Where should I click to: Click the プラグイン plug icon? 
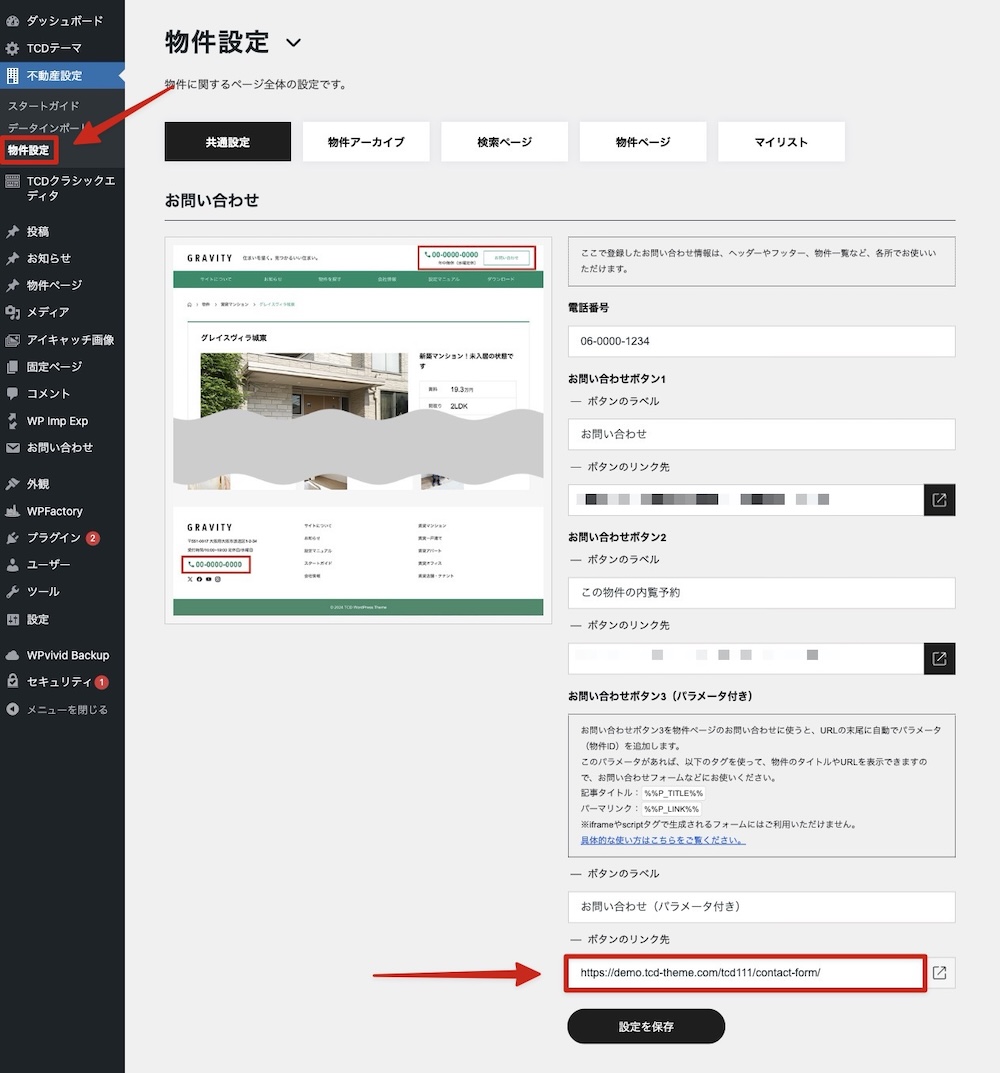coord(12,538)
